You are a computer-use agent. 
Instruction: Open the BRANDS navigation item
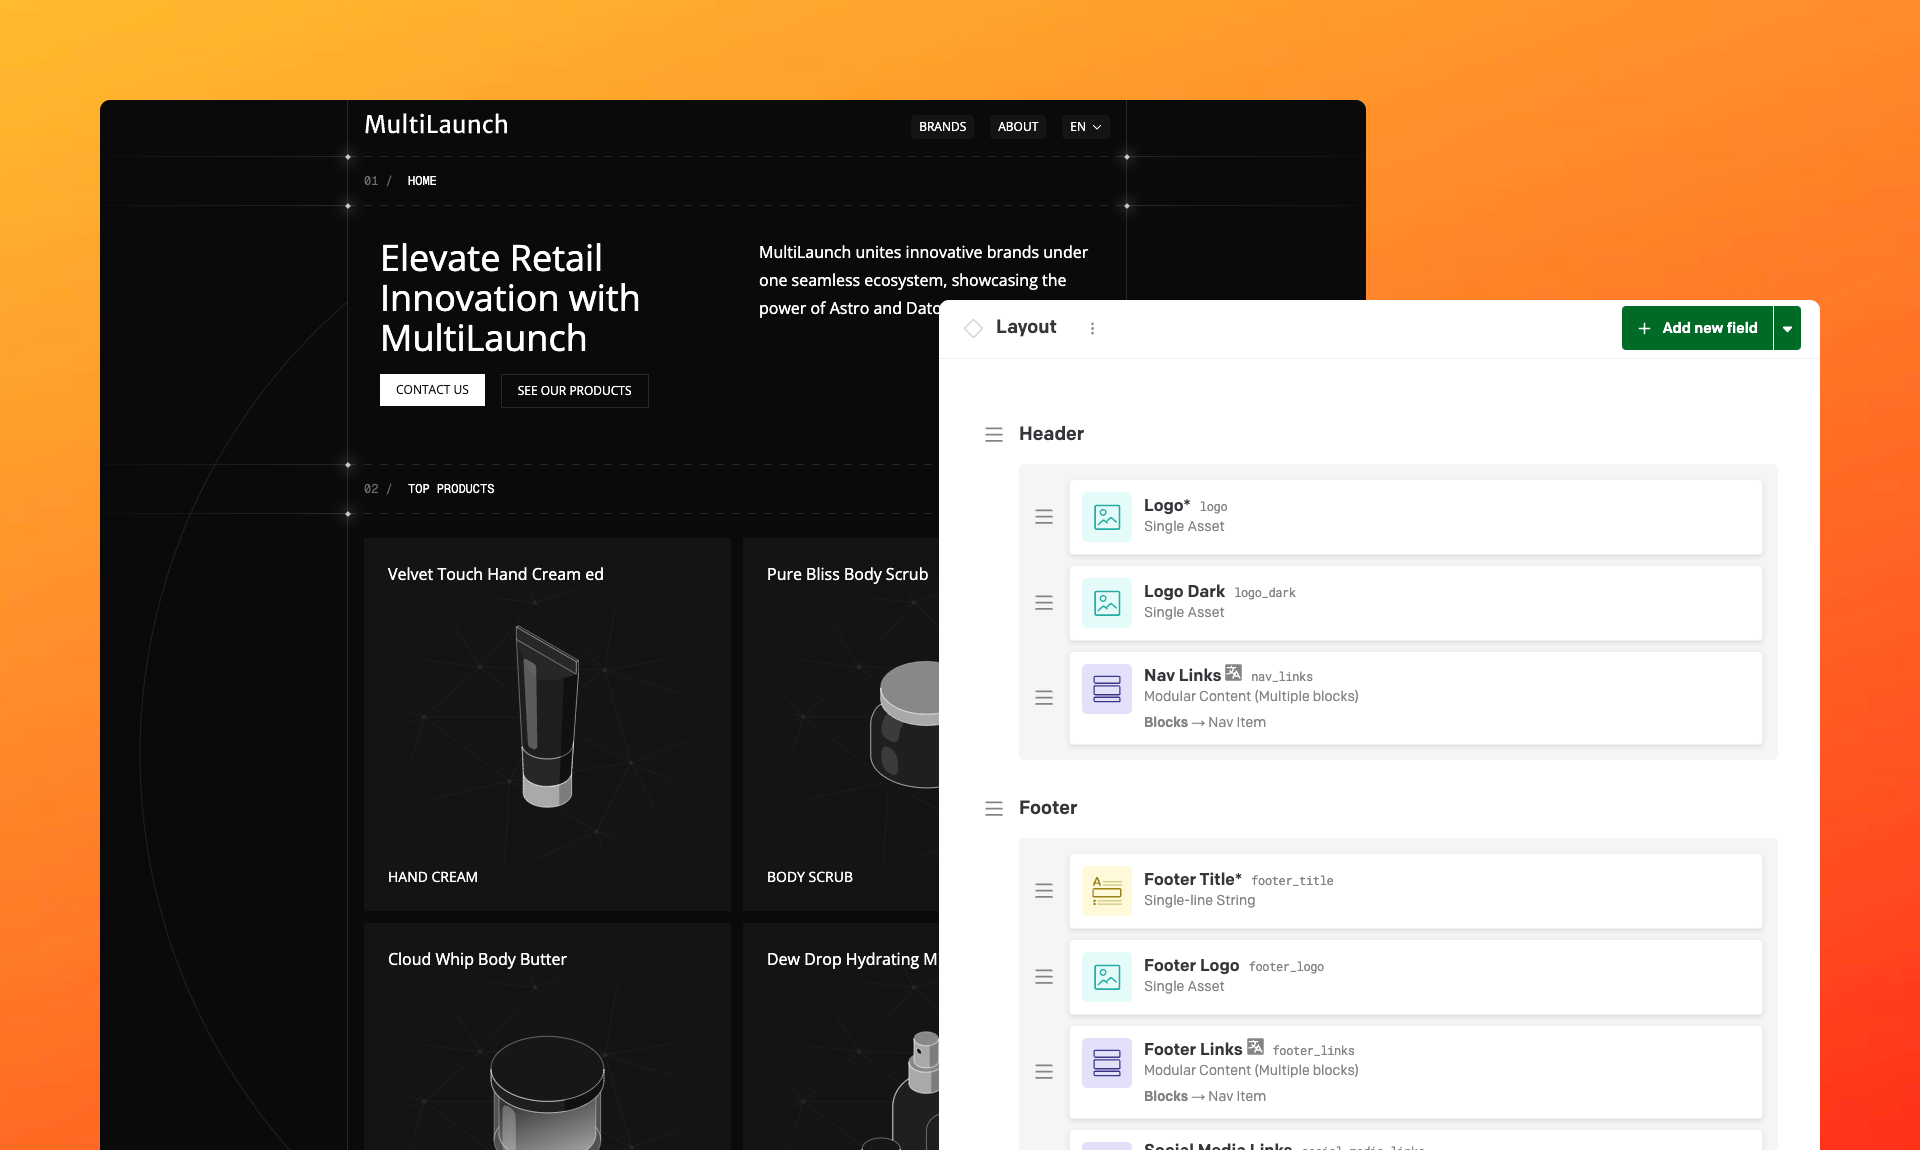pos(942,127)
